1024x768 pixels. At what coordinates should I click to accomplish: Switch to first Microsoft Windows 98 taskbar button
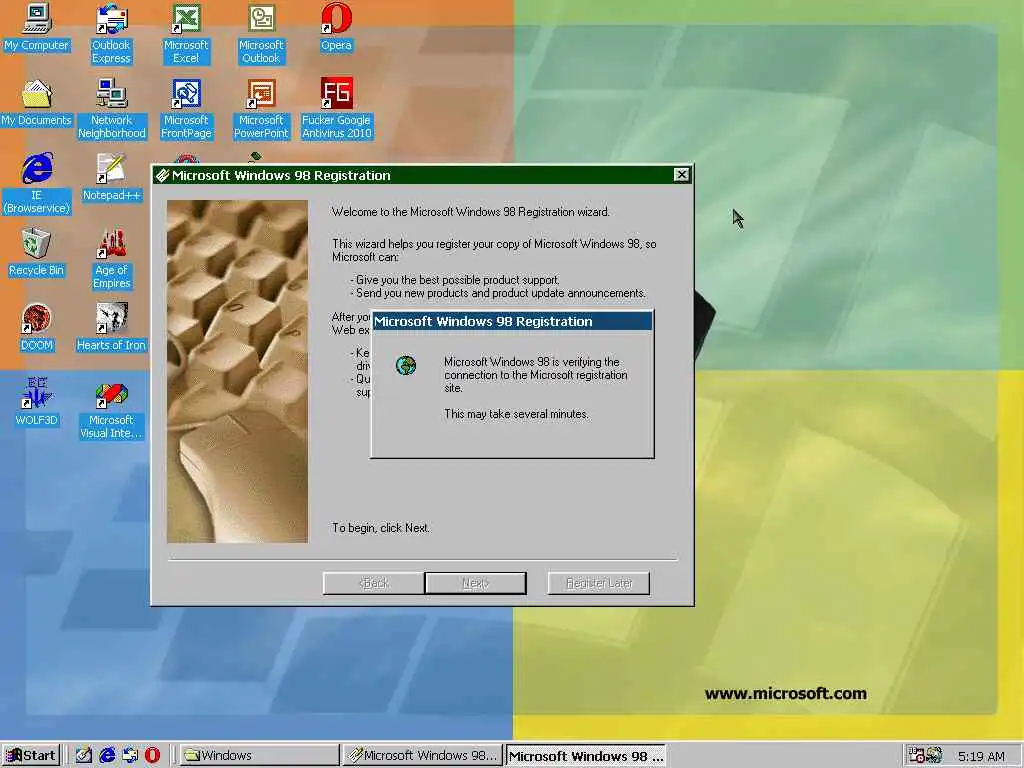tap(423, 756)
